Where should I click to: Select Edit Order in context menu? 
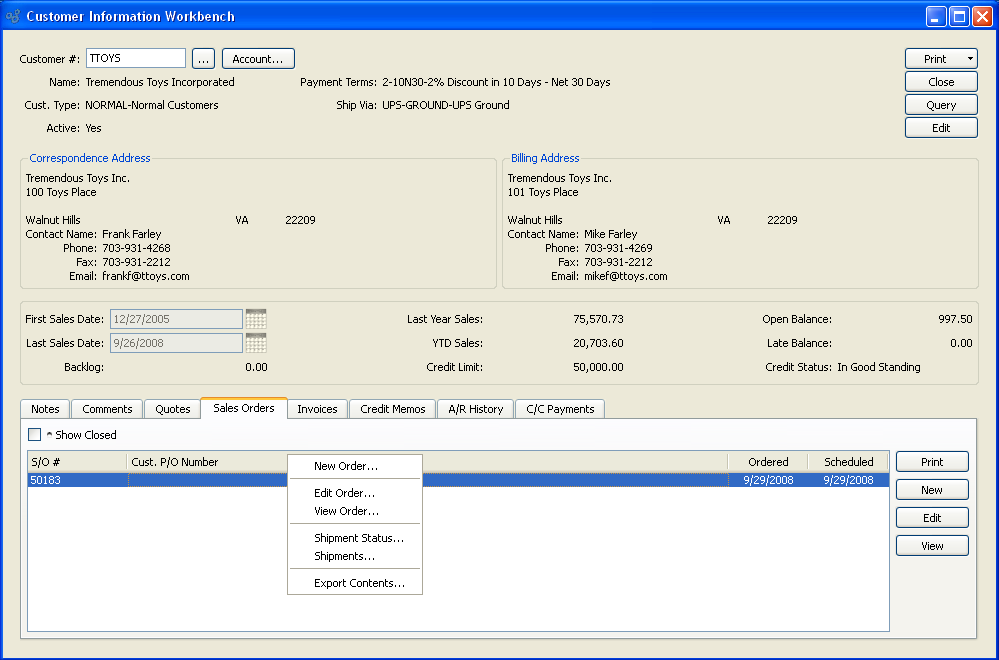[x=344, y=493]
